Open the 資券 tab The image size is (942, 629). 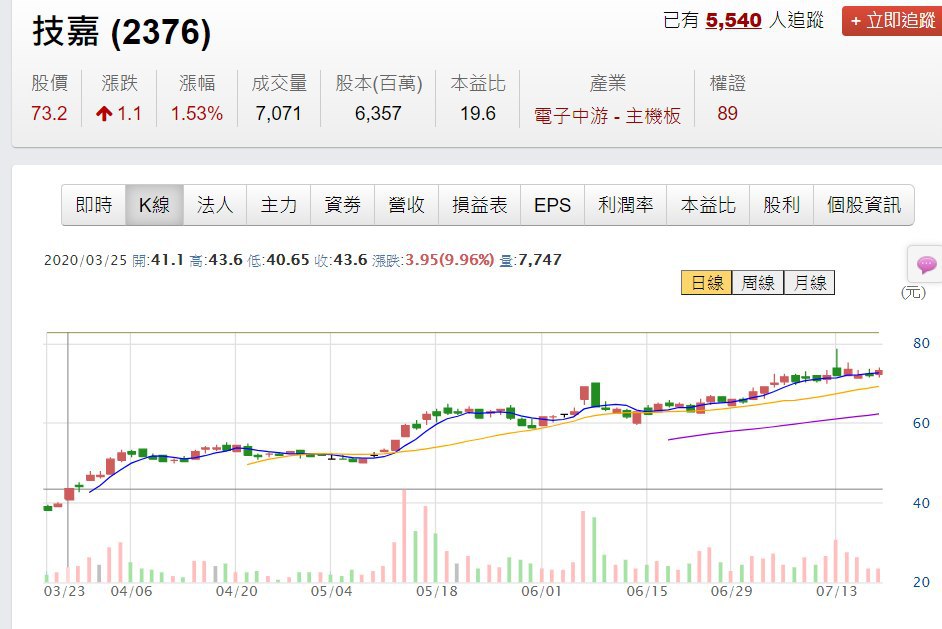click(x=342, y=205)
